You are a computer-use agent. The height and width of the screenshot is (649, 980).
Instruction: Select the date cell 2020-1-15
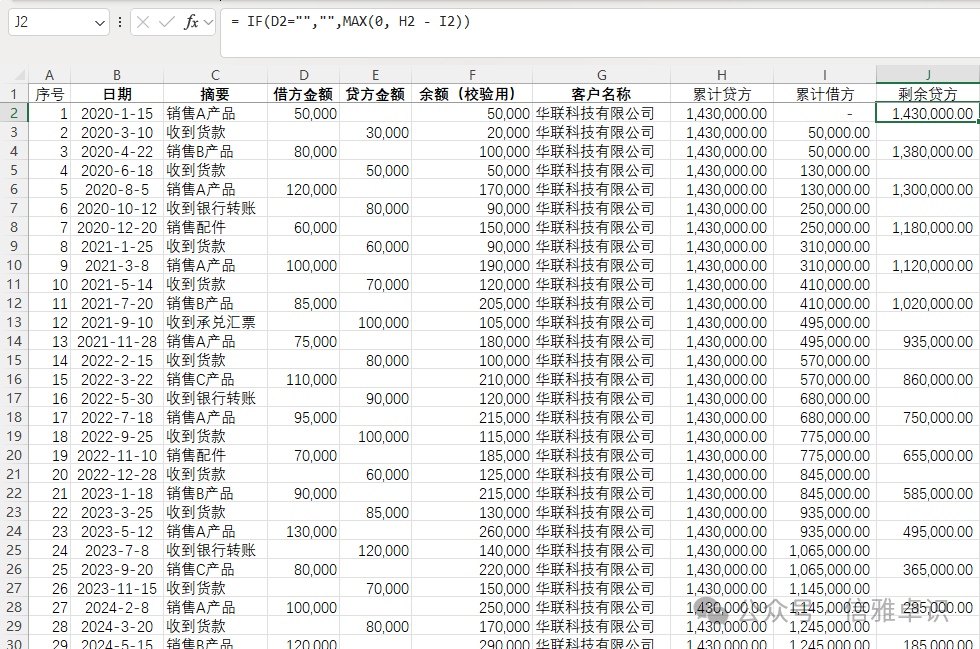(117, 113)
